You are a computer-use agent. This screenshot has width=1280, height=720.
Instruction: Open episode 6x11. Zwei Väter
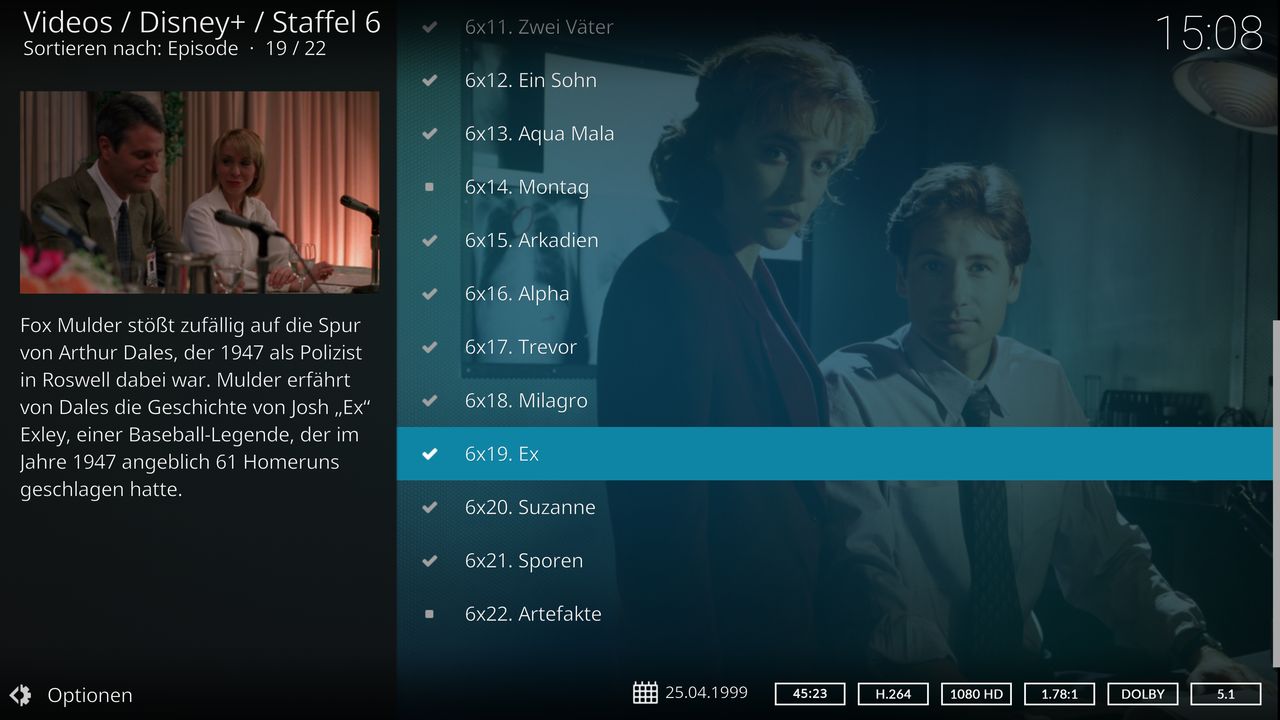click(835, 27)
